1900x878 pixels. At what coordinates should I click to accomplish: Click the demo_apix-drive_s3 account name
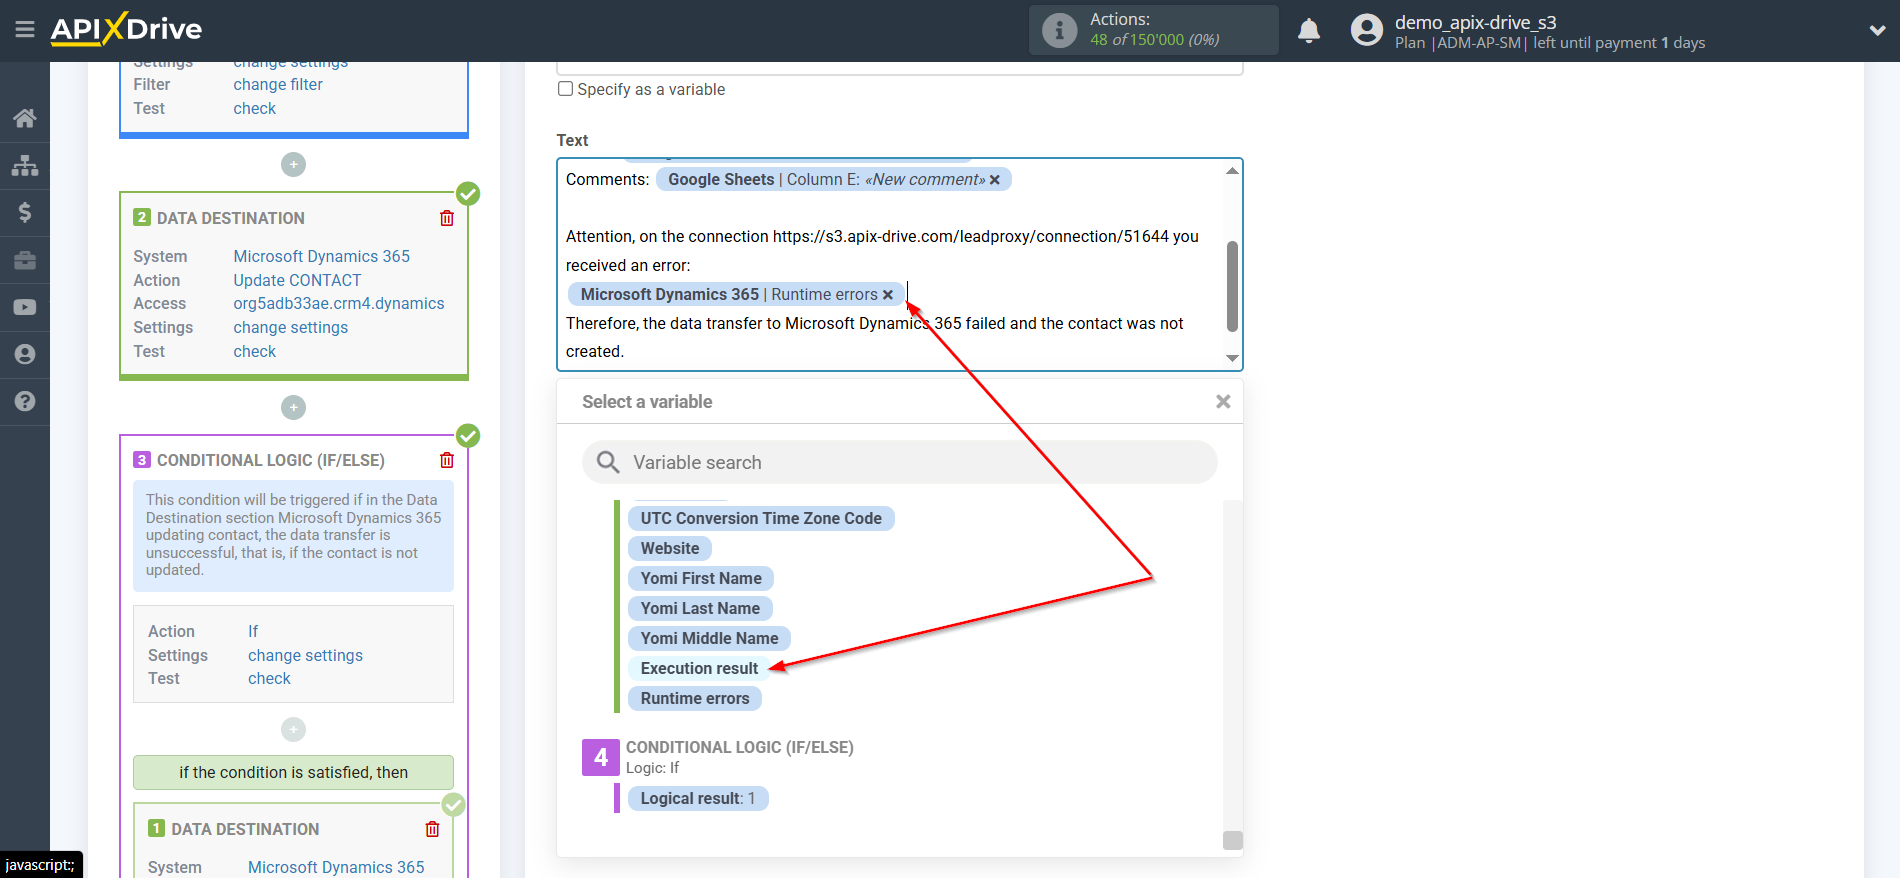(1476, 22)
